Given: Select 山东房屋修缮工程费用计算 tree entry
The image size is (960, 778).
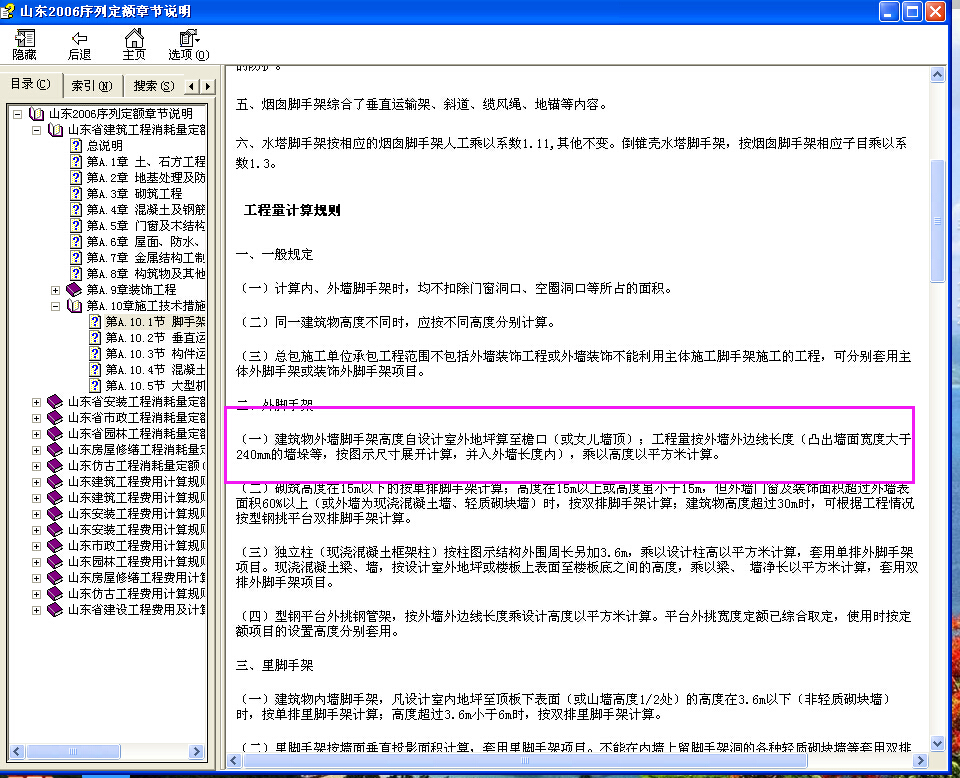Looking at the screenshot, I should (137, 578).
